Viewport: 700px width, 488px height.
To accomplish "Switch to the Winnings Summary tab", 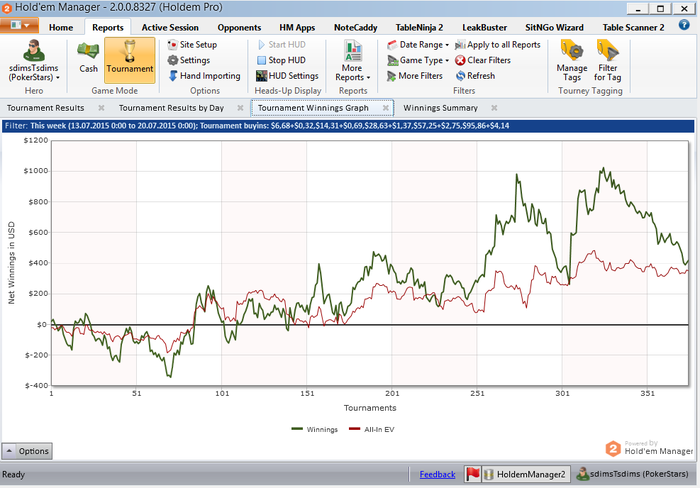I will click(x=440, y=108).
